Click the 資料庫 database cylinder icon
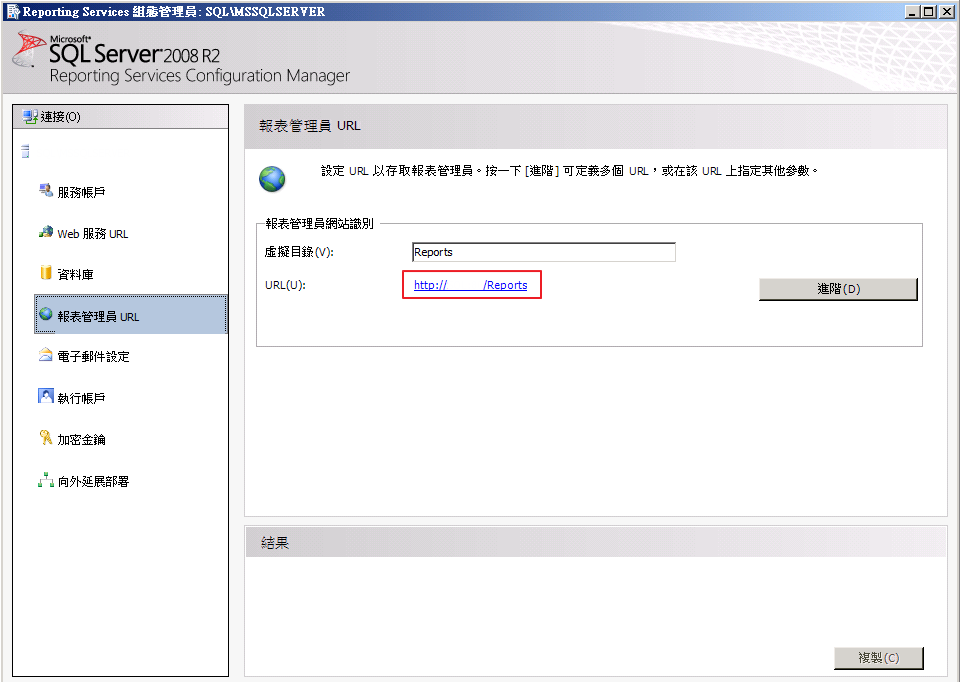Screen dimensions: 960x682 click(46, 272)
